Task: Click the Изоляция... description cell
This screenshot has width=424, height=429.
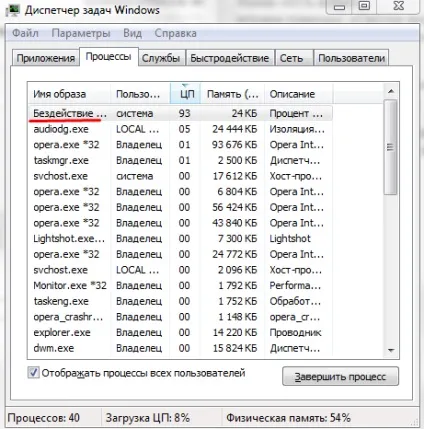Action: point(297,129)
